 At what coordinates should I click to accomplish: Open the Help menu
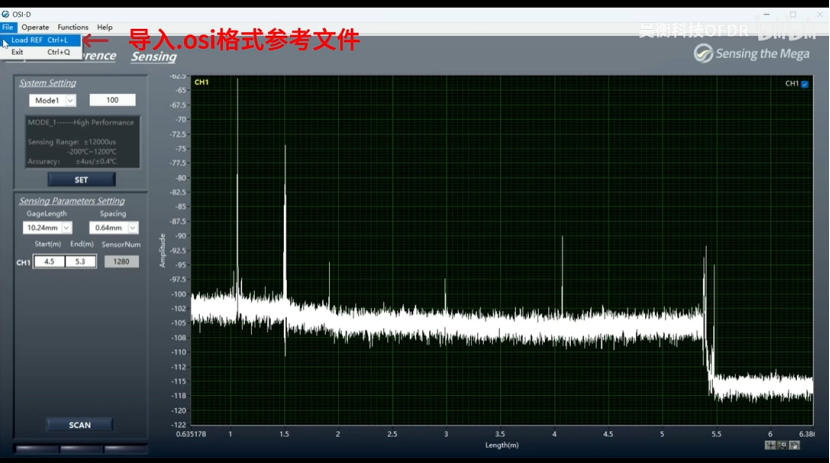[105, 27]
